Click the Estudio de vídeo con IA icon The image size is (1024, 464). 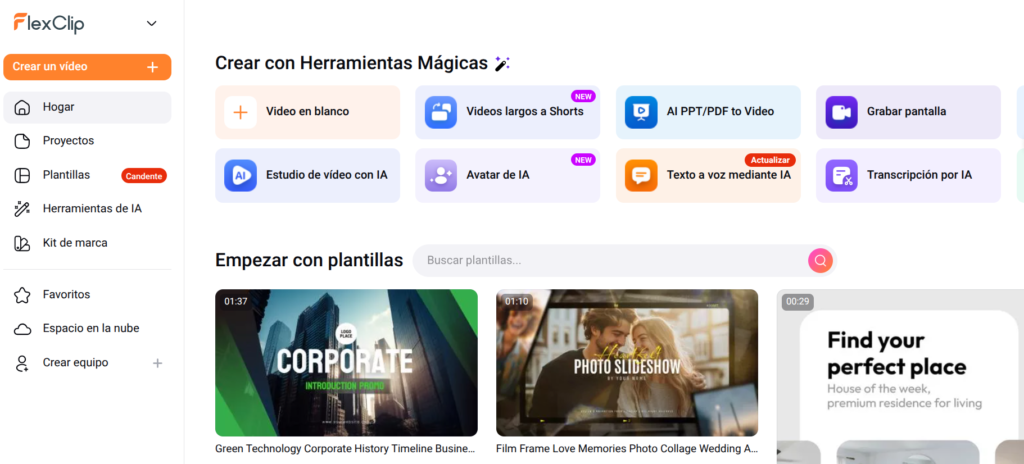click(240, 176)
